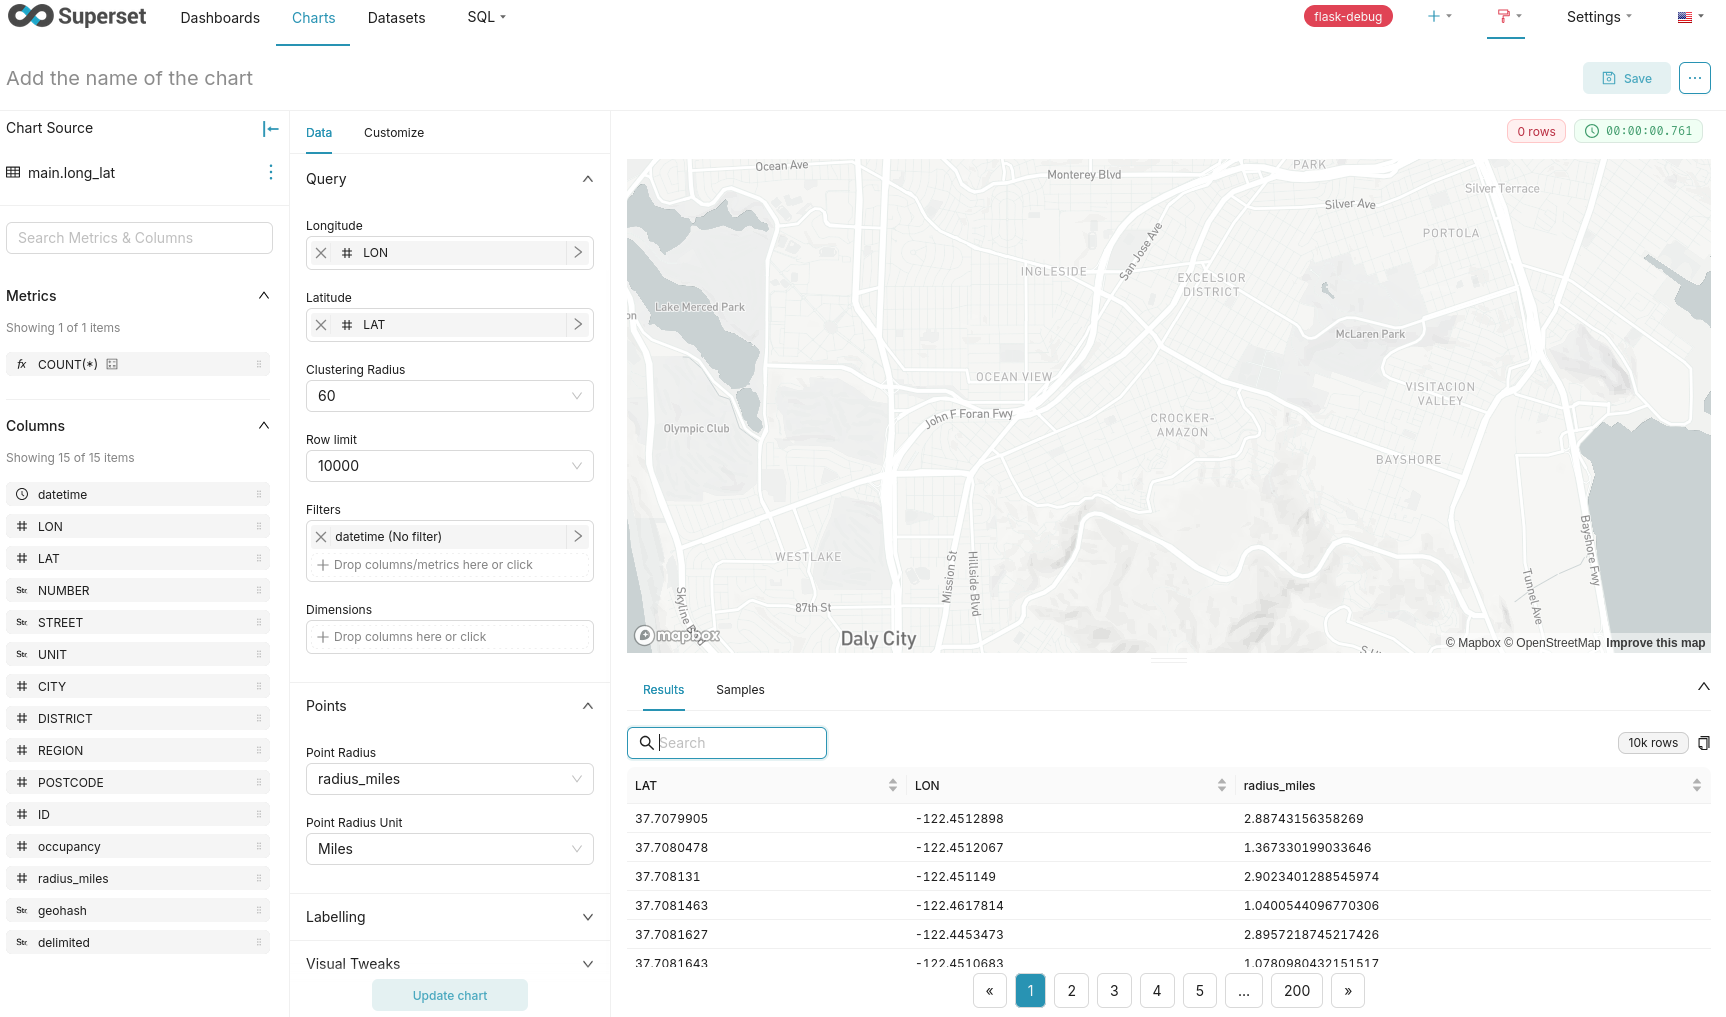Click the Save button

(x=1626, y=78)
